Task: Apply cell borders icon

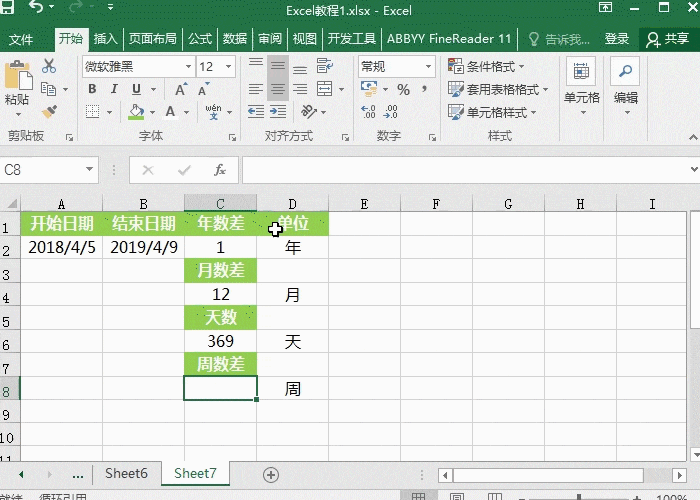Action: click(92, 112)
